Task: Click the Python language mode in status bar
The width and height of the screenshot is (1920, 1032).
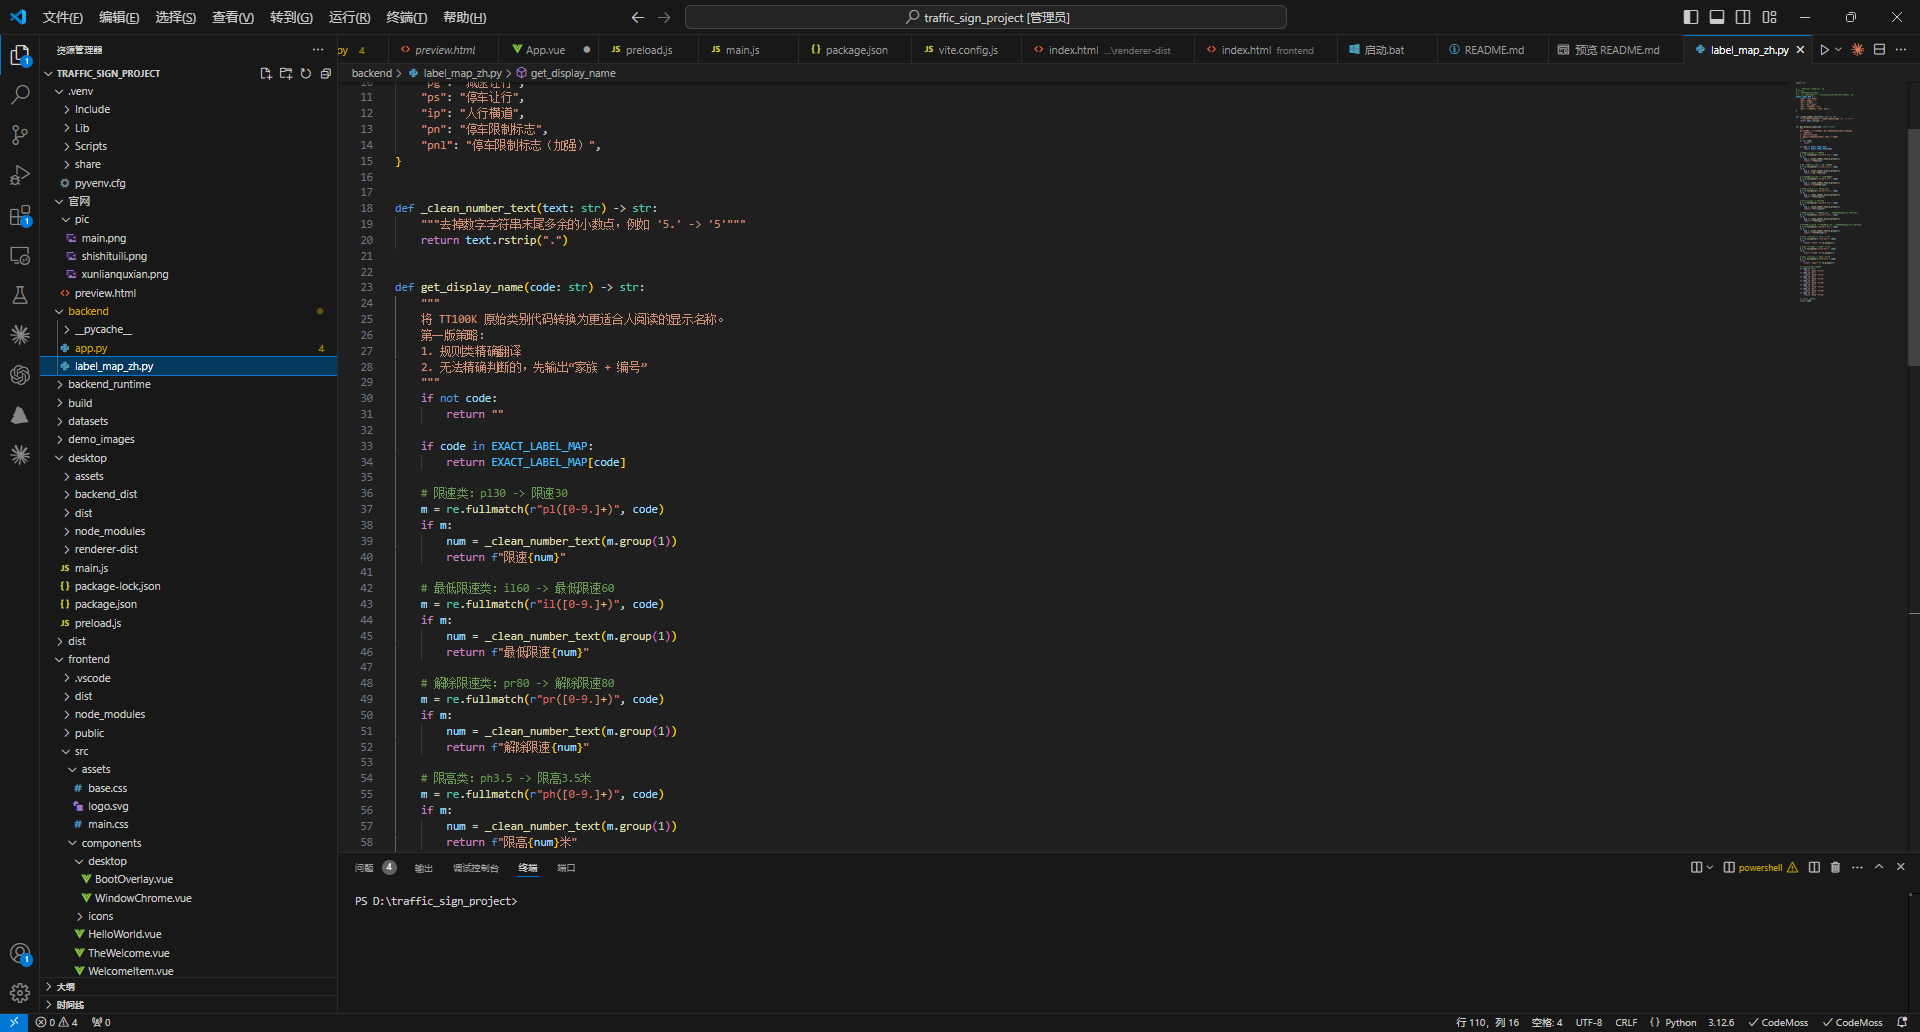Action: coord(1680,1022)
